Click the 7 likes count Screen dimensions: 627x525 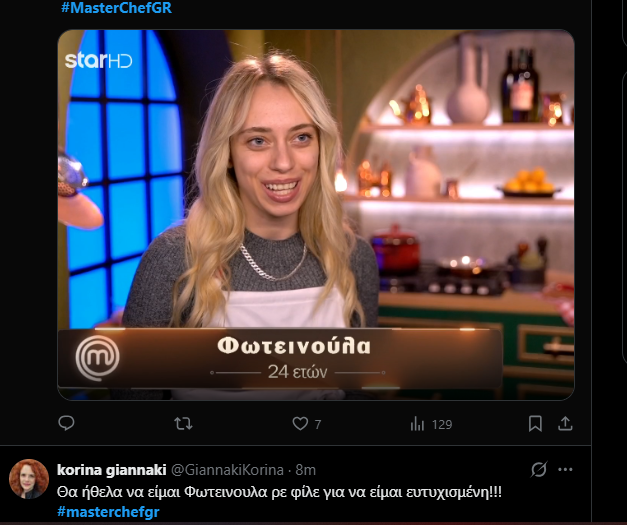point(317,424)
